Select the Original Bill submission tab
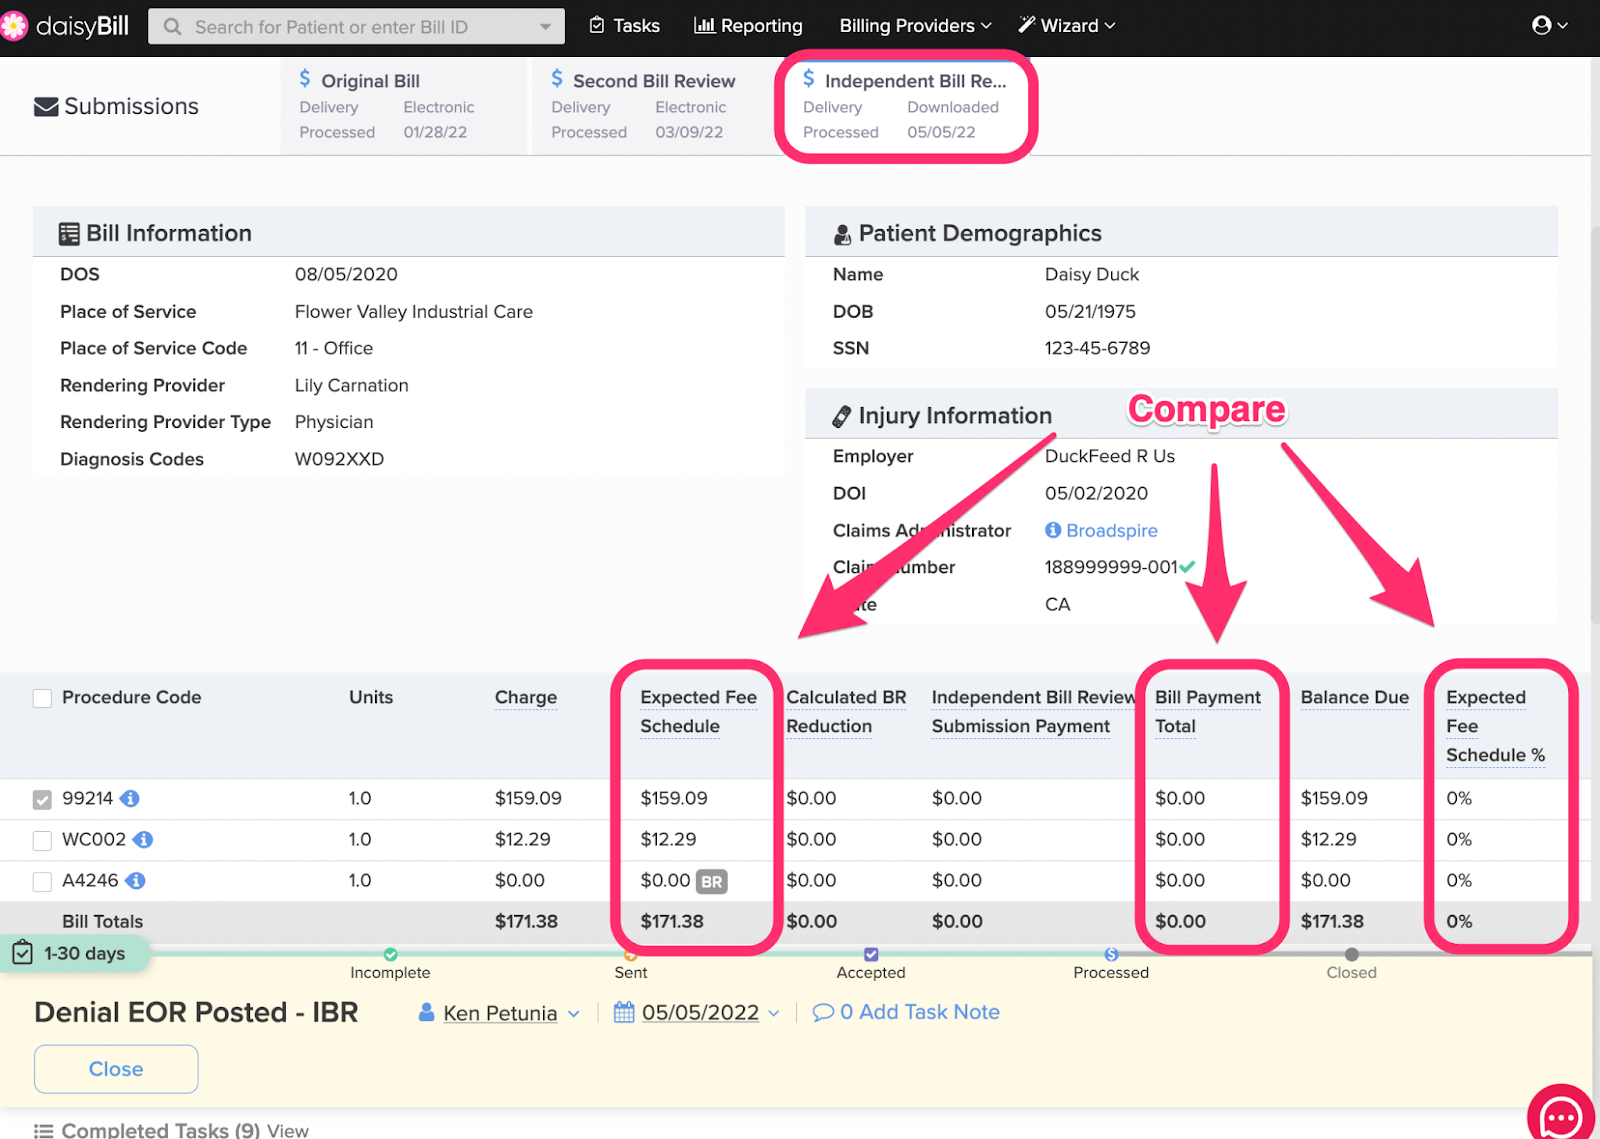 pos(402,106)
